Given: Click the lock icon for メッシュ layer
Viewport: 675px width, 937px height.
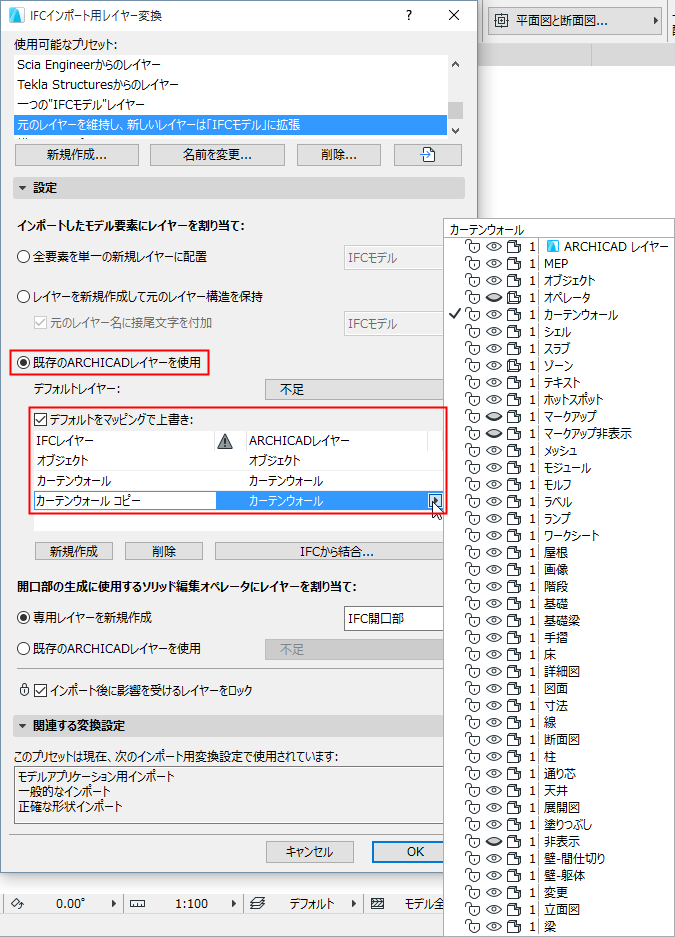Looking at the screenshot, I should (x=472, y=451).
